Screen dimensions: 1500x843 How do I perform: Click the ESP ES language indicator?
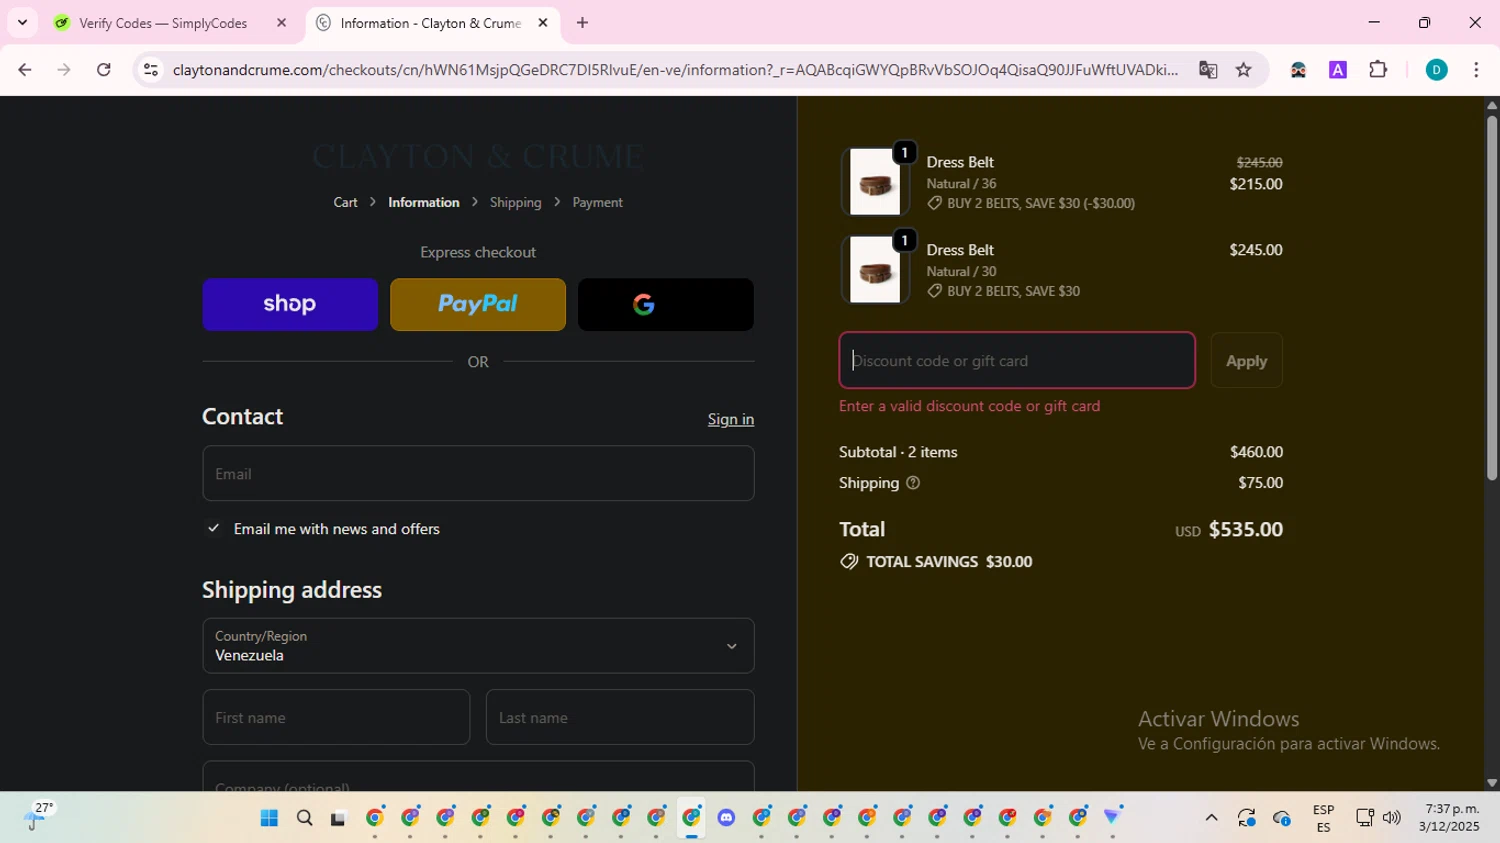[x=1323, y=818]
